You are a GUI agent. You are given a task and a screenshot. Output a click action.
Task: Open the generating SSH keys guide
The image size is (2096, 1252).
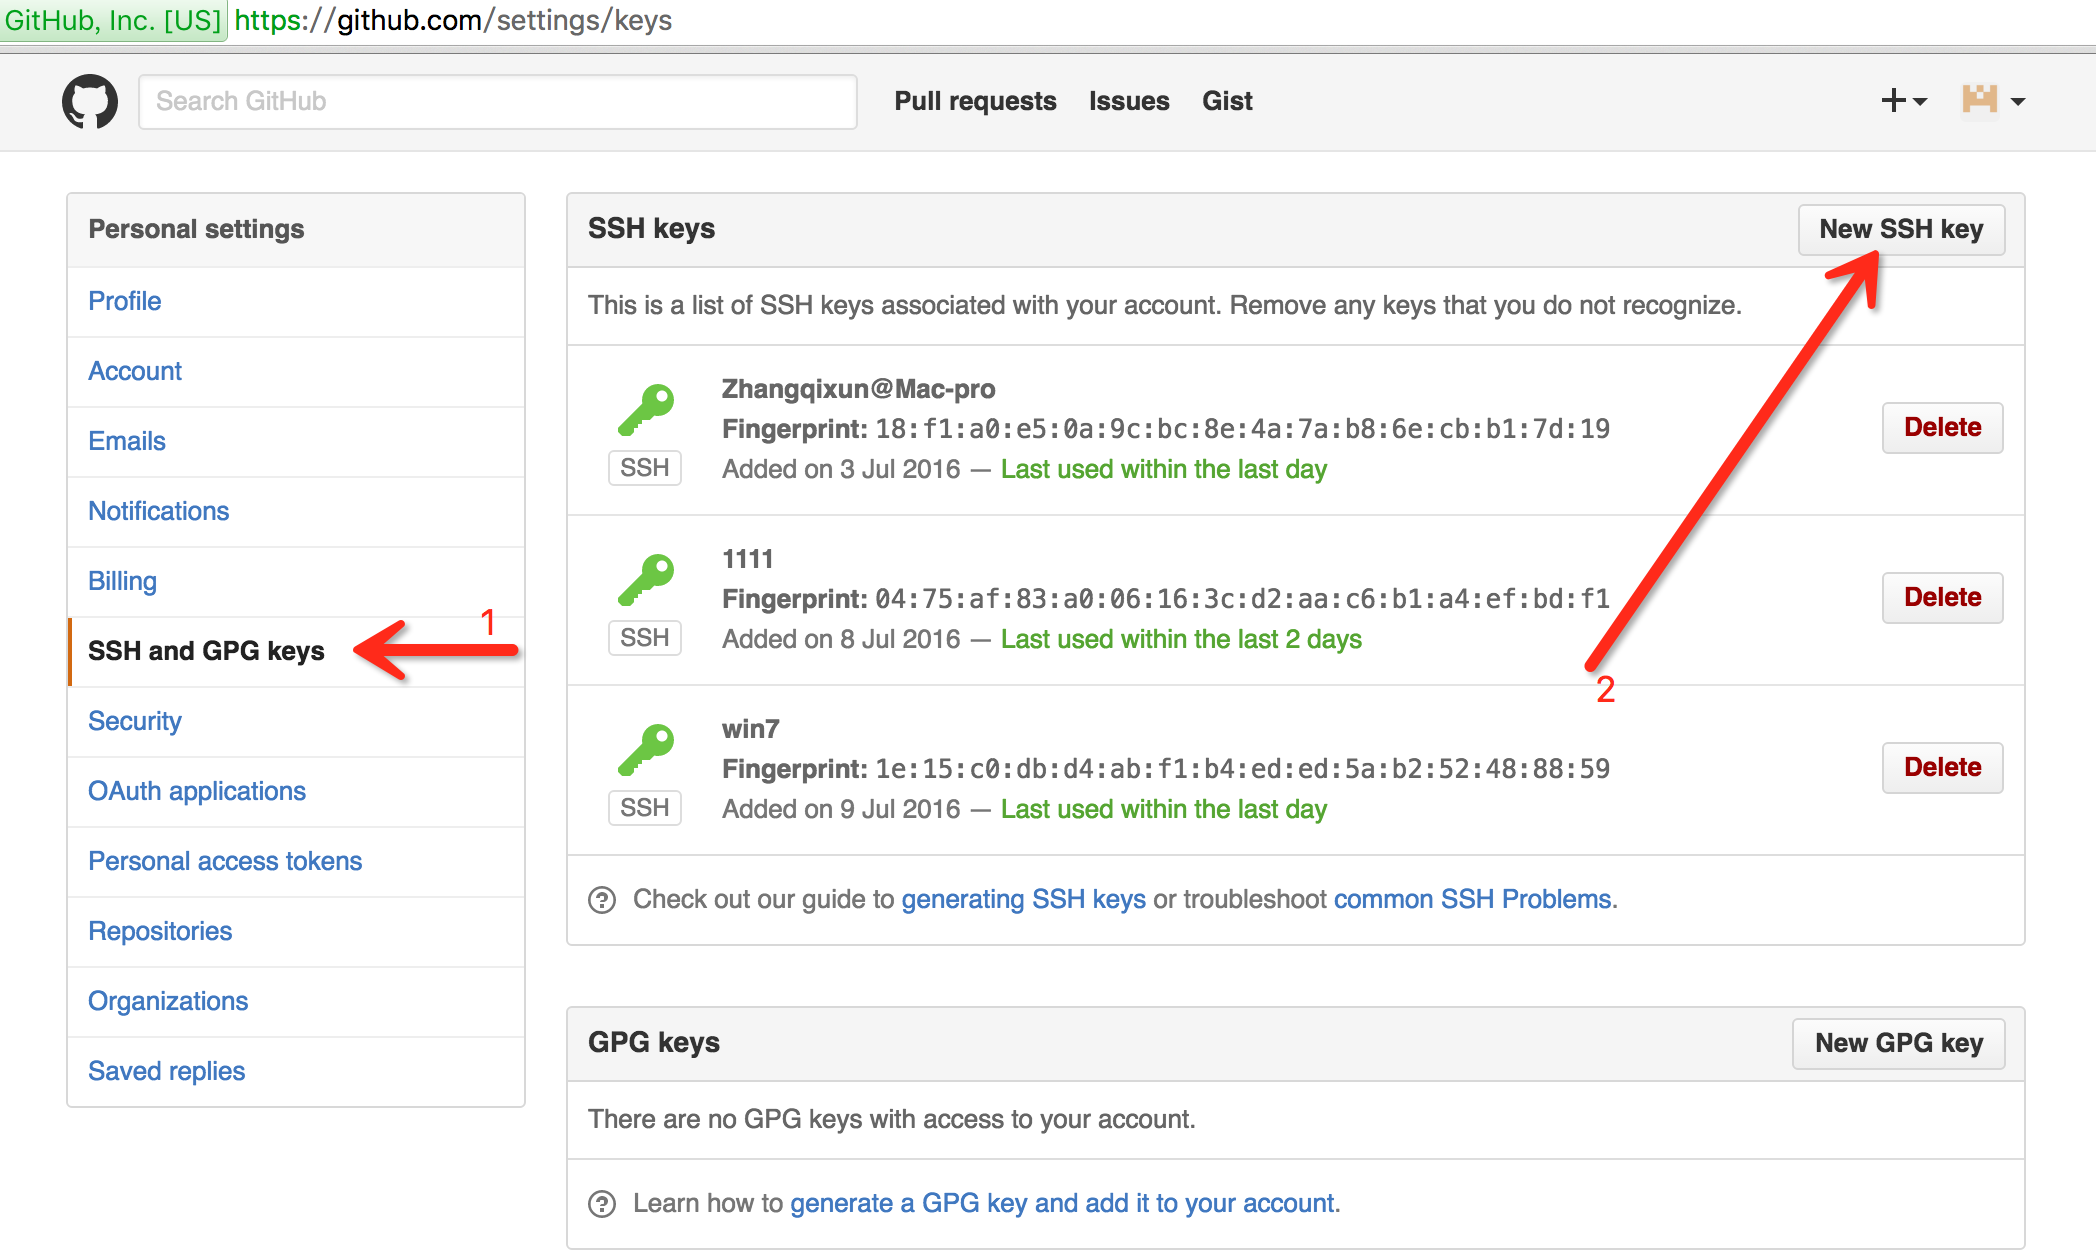pos(1023,899)
